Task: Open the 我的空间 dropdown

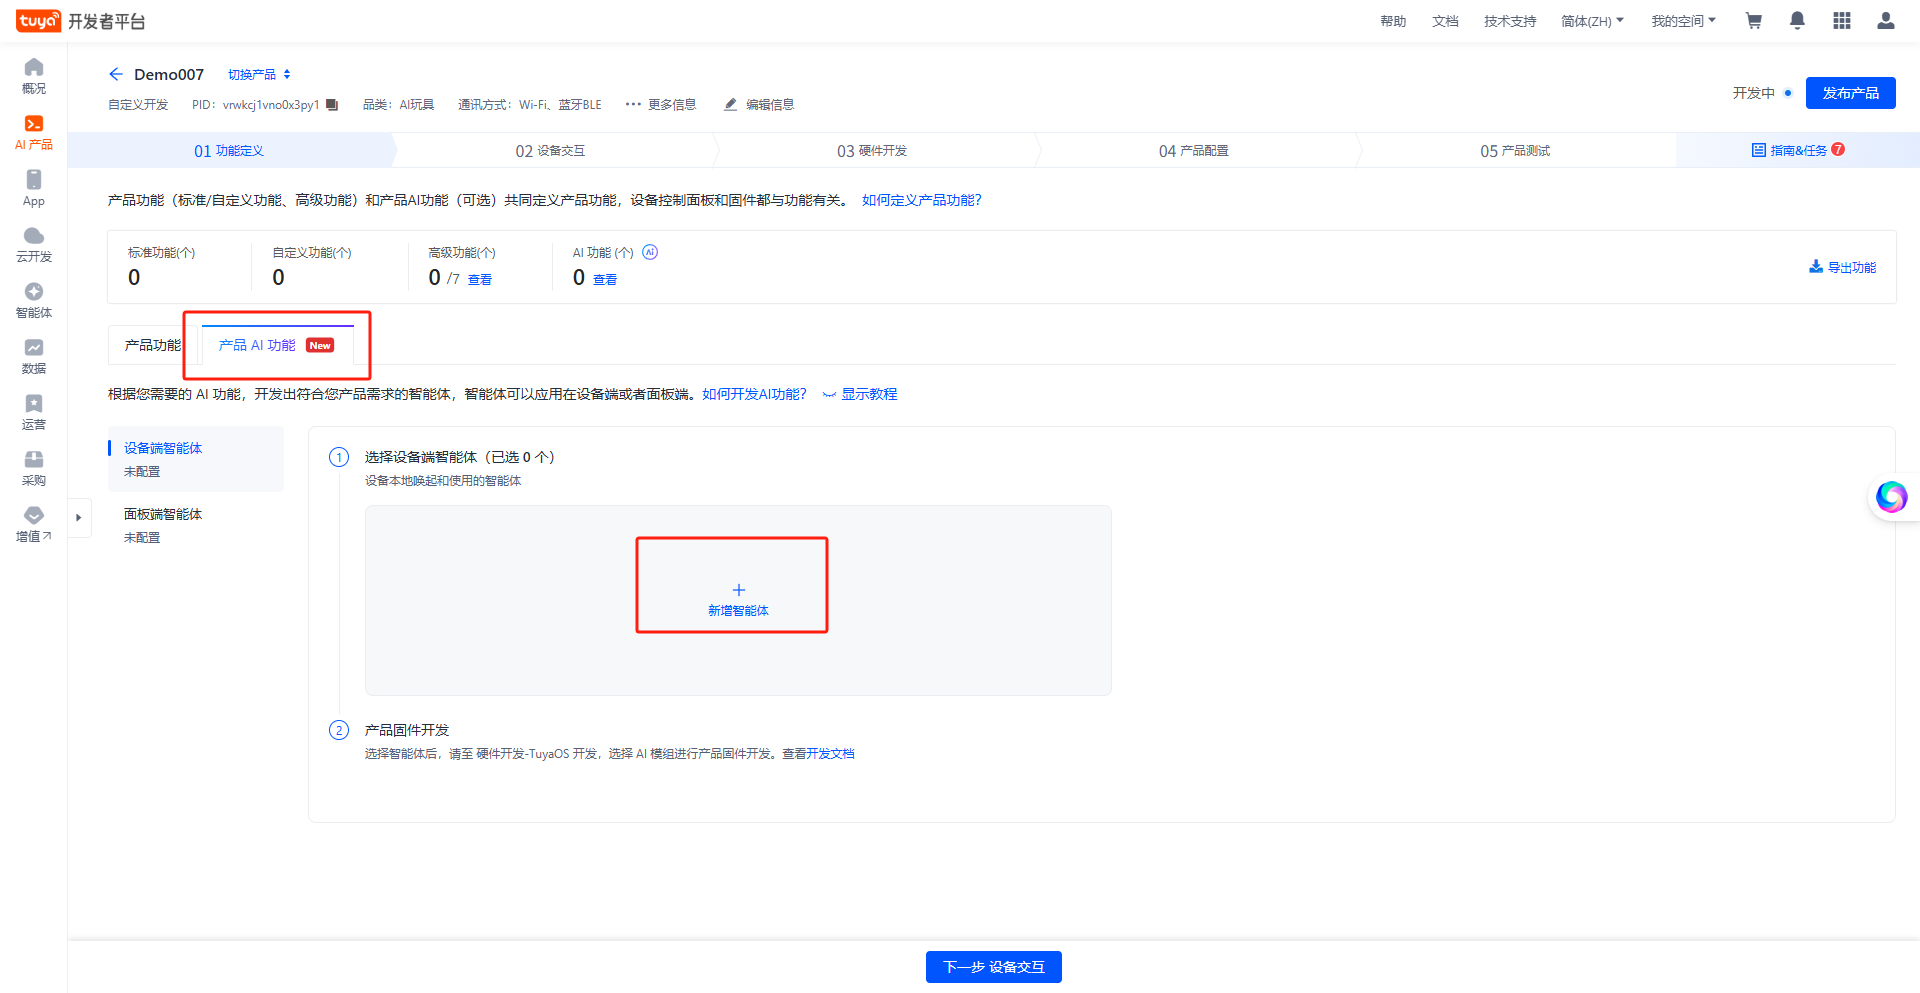Action: click(1683, 21)
